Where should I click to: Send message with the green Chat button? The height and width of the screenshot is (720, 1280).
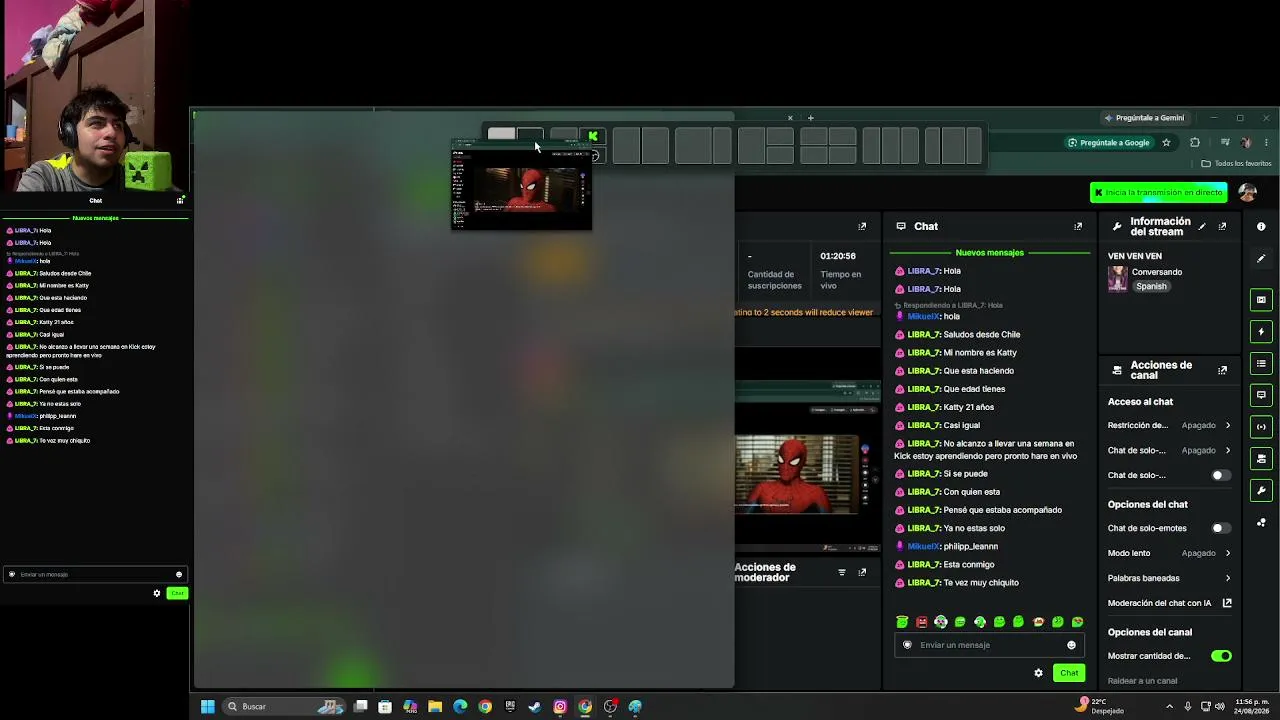tap(1069, 673)
